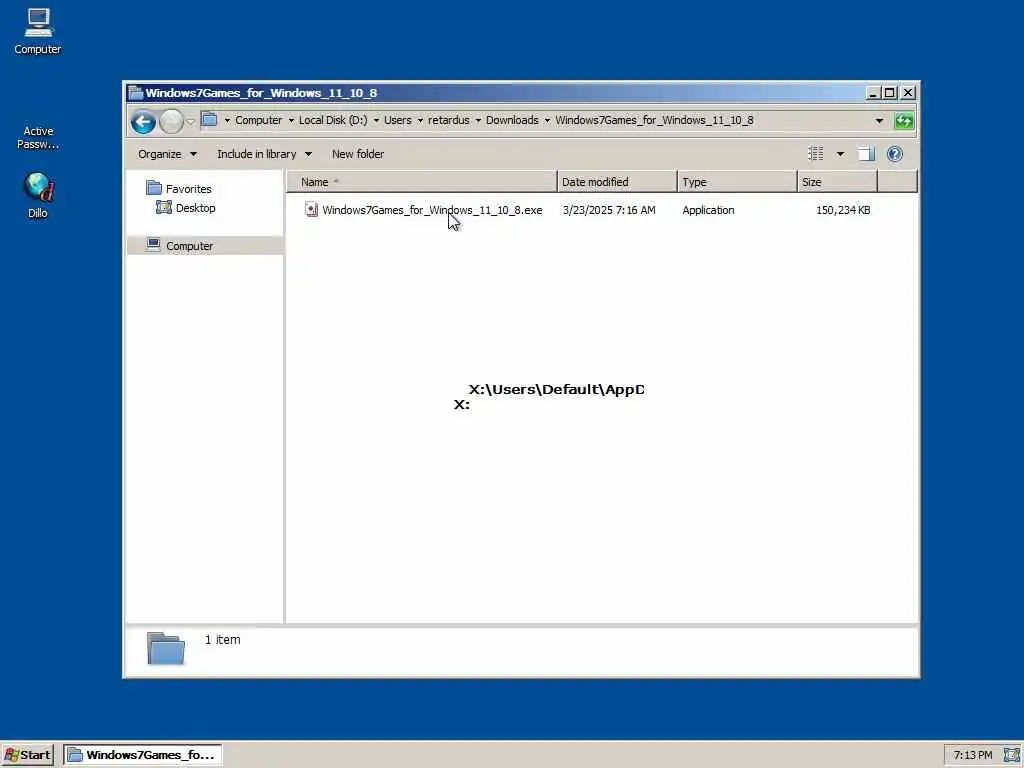This screenshot has width=1024, height=768.
Task: Click the 150,234 KB size cell
Action: coord(843,210)
